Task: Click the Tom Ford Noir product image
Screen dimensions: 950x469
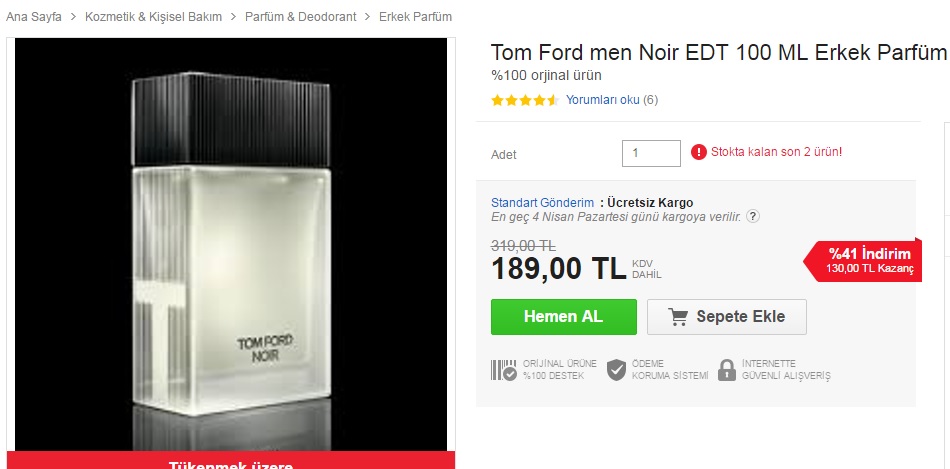Action: [231, 244]
